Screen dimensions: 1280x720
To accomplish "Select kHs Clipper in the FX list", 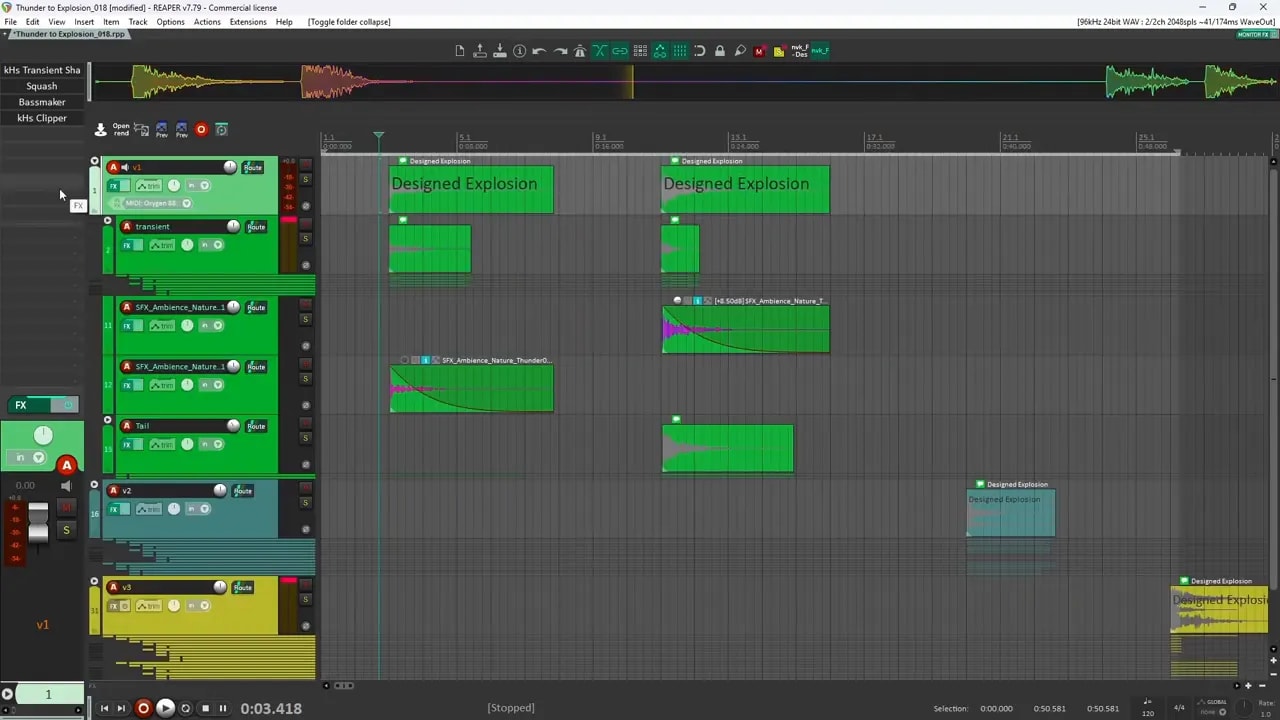I will coord(42,118).
